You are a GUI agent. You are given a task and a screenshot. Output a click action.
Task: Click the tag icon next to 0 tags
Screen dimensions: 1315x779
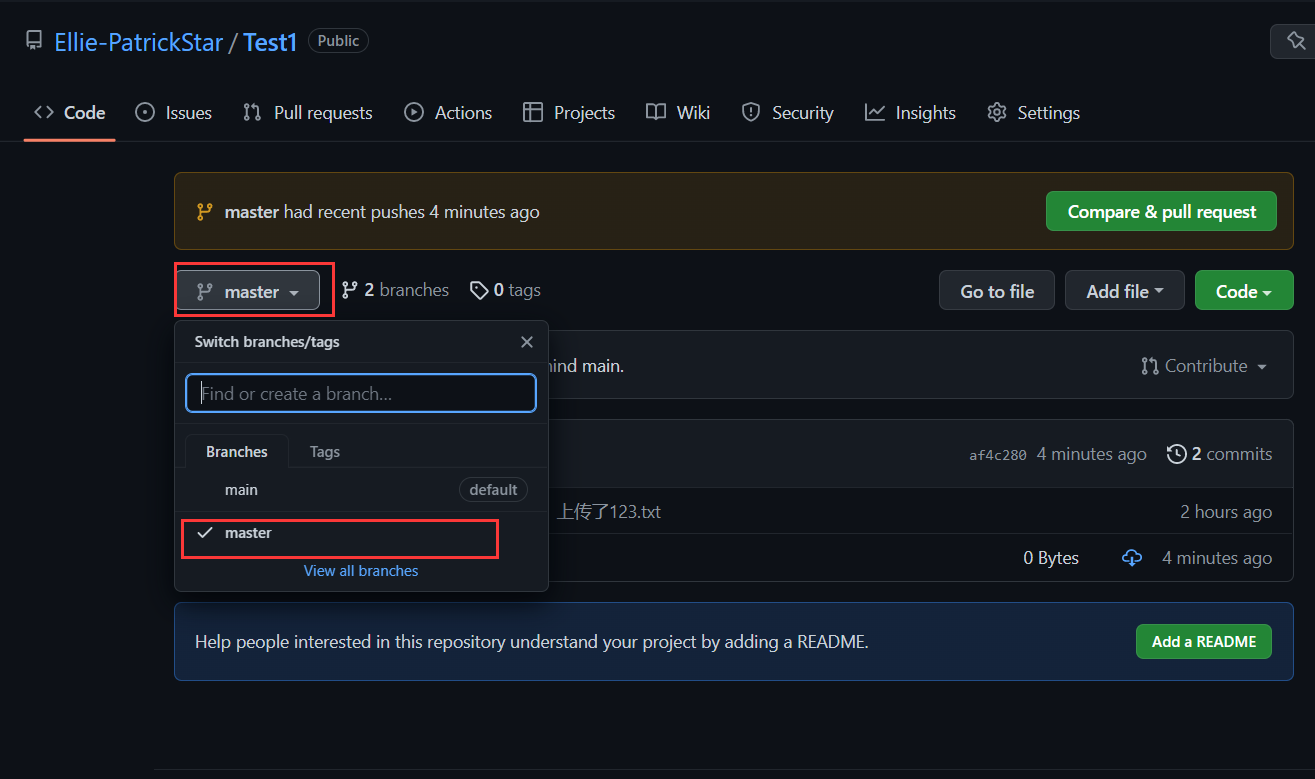[479, 290]
